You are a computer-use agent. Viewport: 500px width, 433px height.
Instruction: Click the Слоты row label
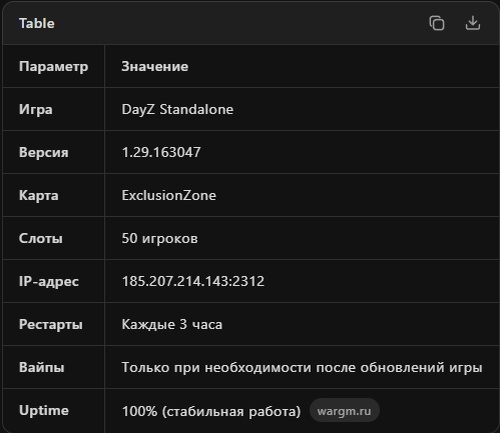tap(41, 238)
